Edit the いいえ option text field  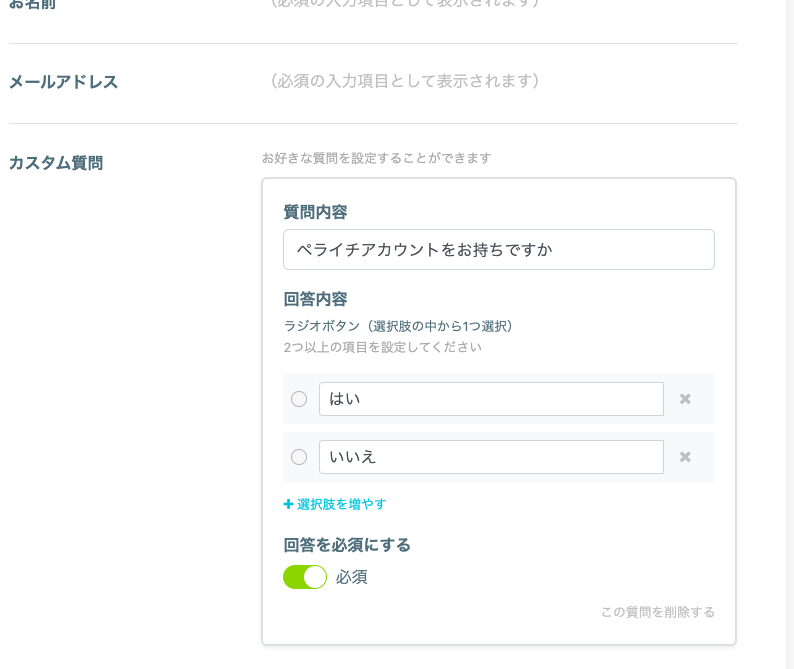tap(491, 457)
